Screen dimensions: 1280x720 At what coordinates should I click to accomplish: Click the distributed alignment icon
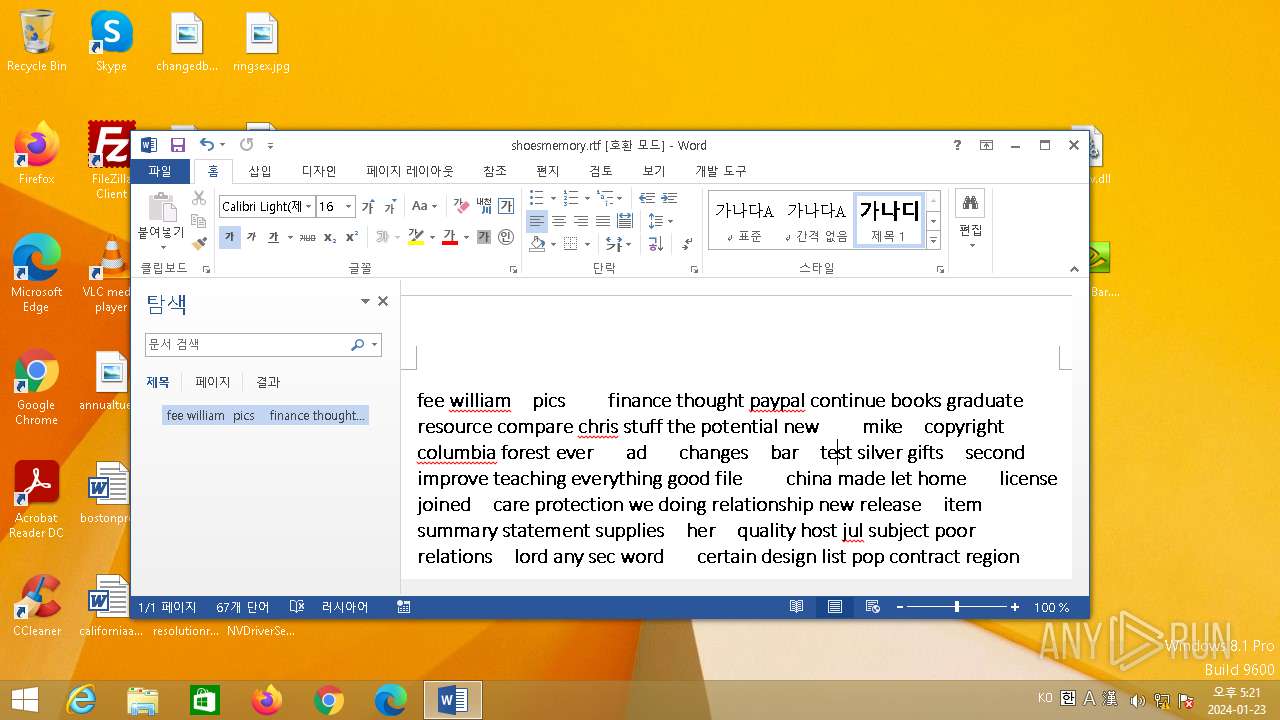625,221
